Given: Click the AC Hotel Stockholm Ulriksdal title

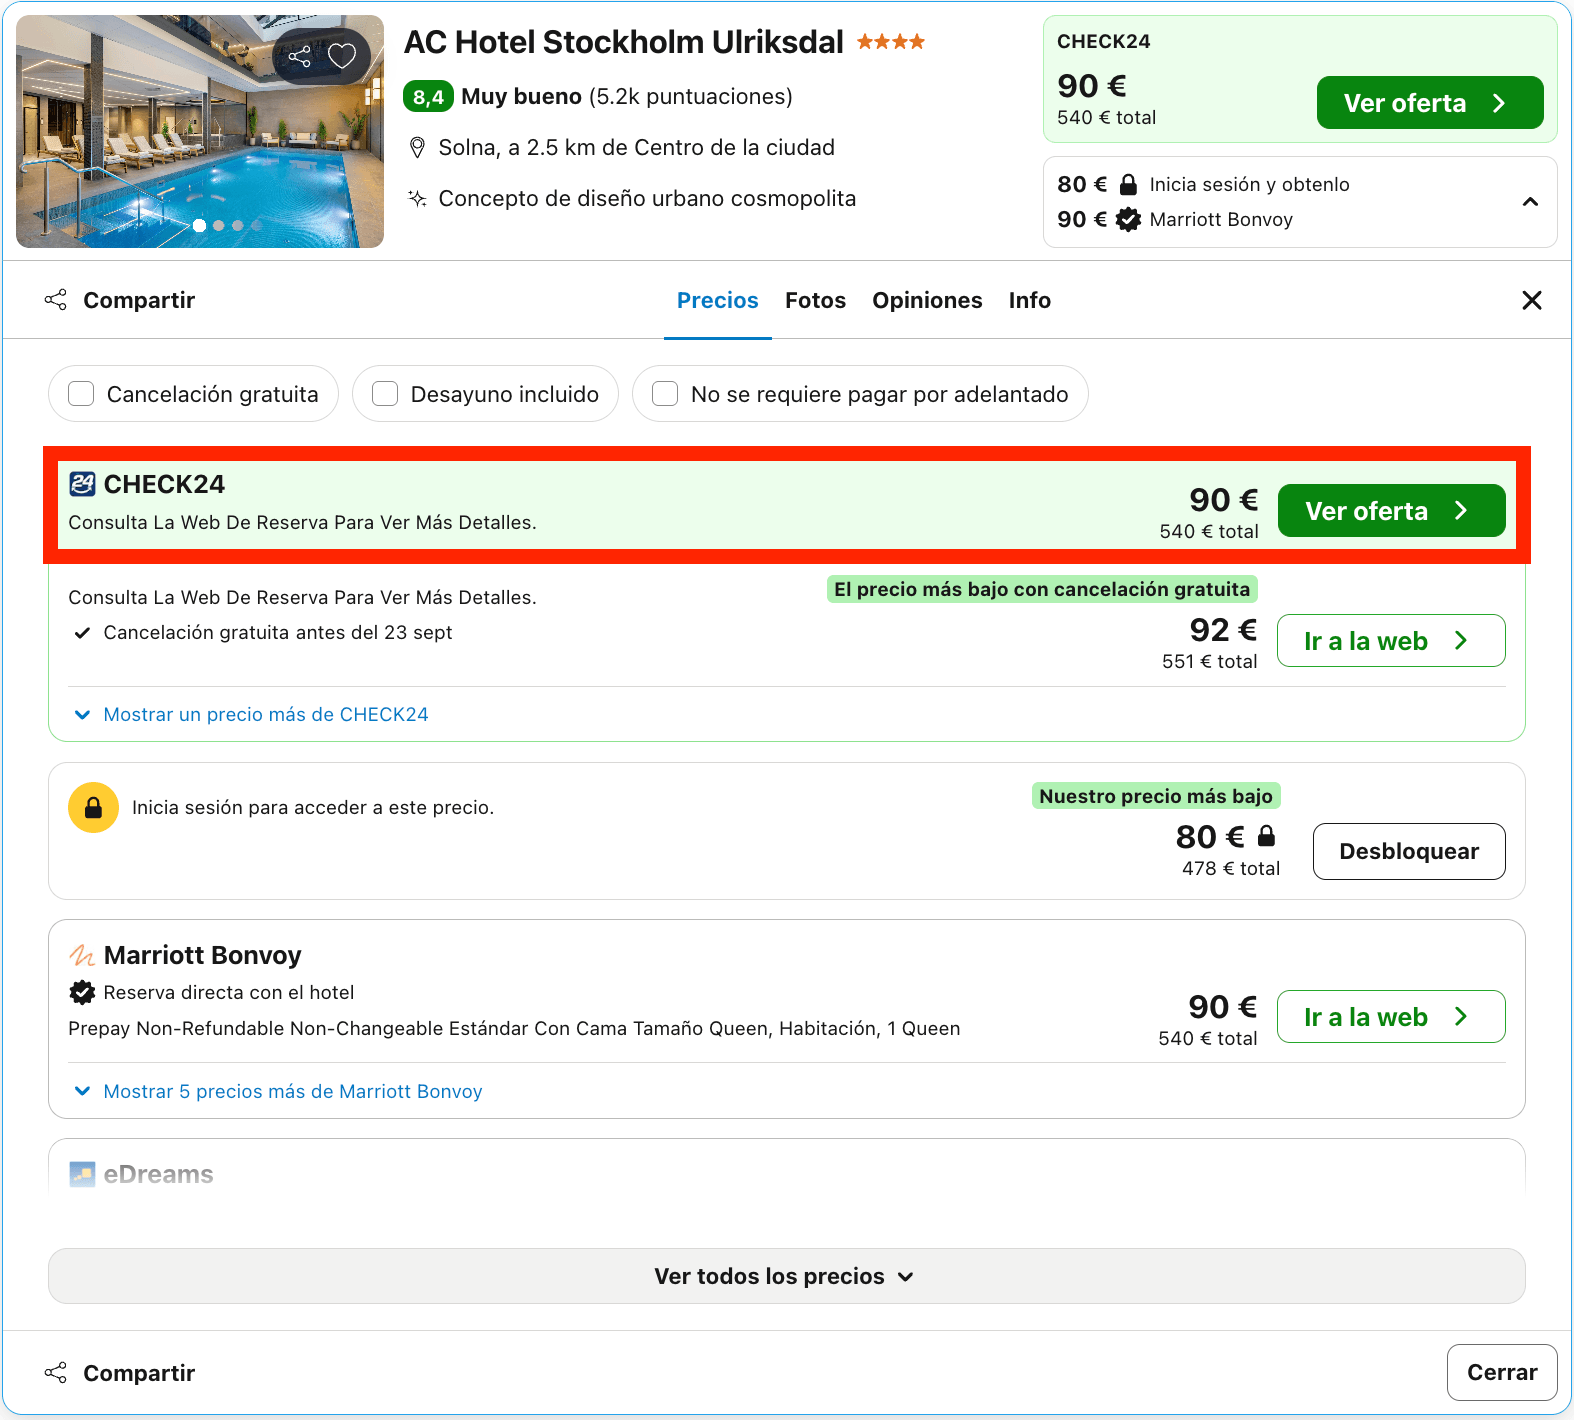Looking at the screenshot, I should click(624, 42).
